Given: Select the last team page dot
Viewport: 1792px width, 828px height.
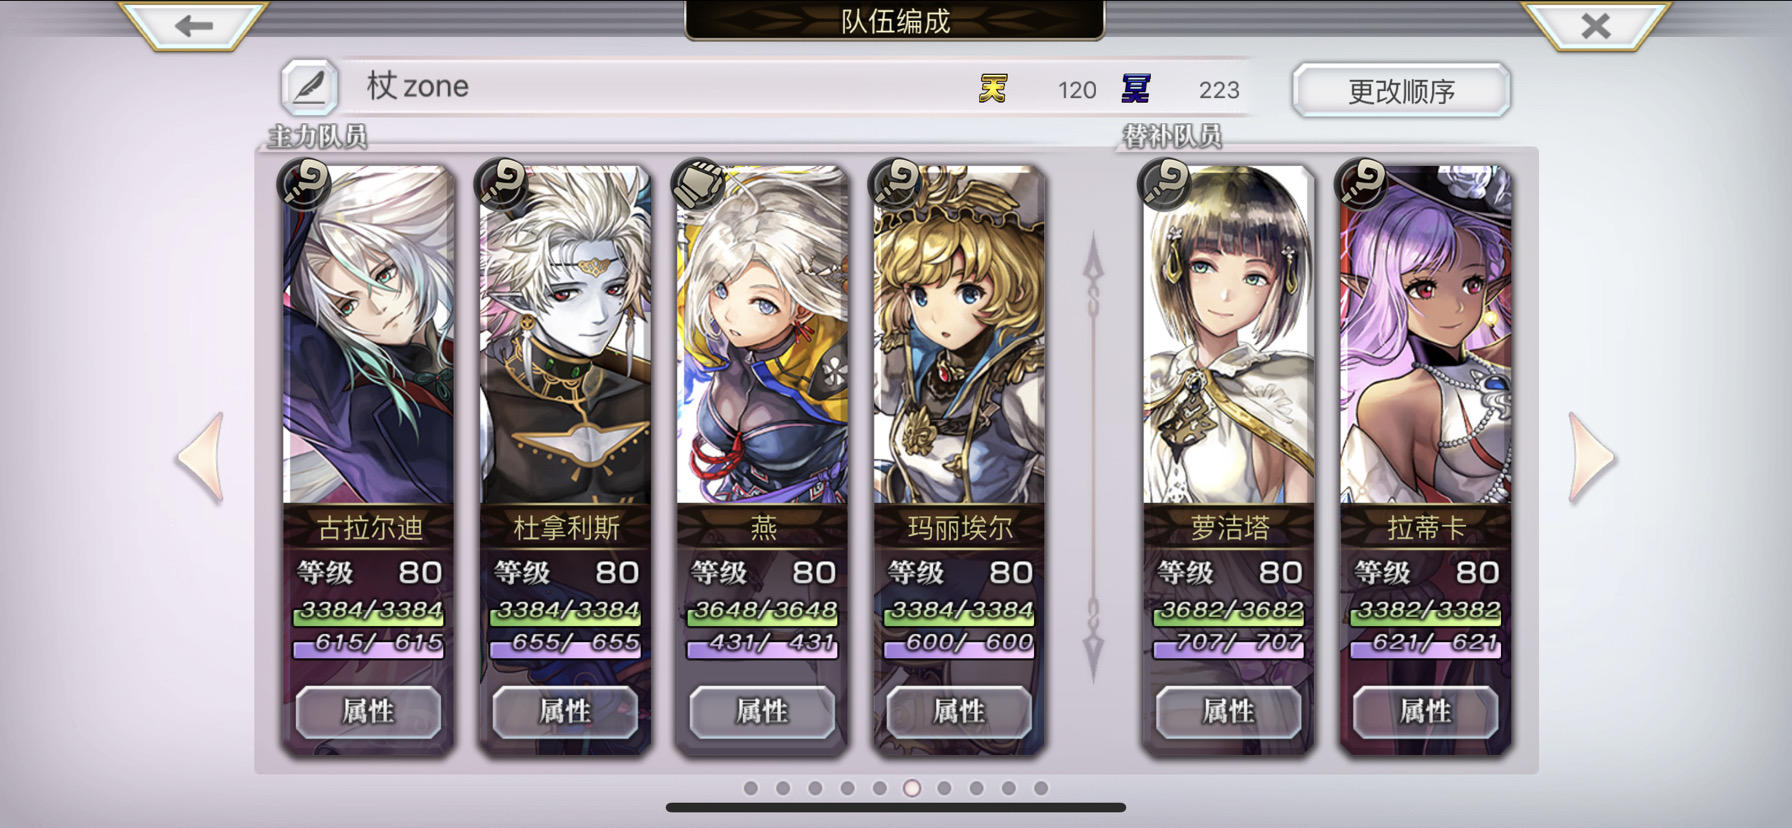Looking at the screenshot, I should [1041, 788].
